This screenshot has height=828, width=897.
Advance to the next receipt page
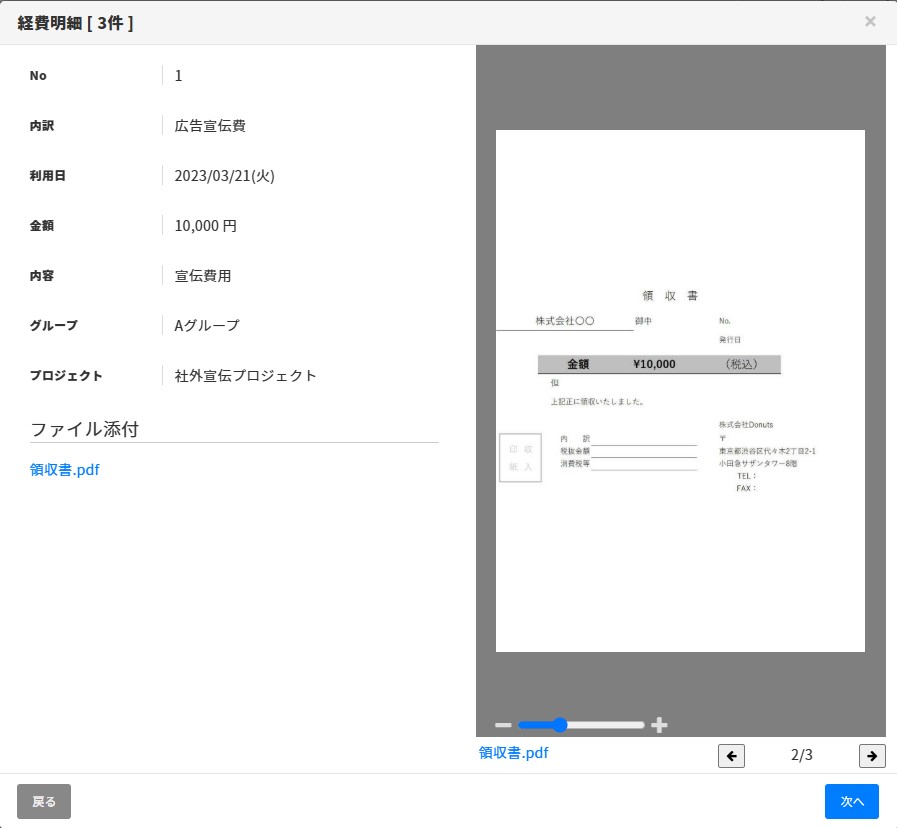coord(872,756)
